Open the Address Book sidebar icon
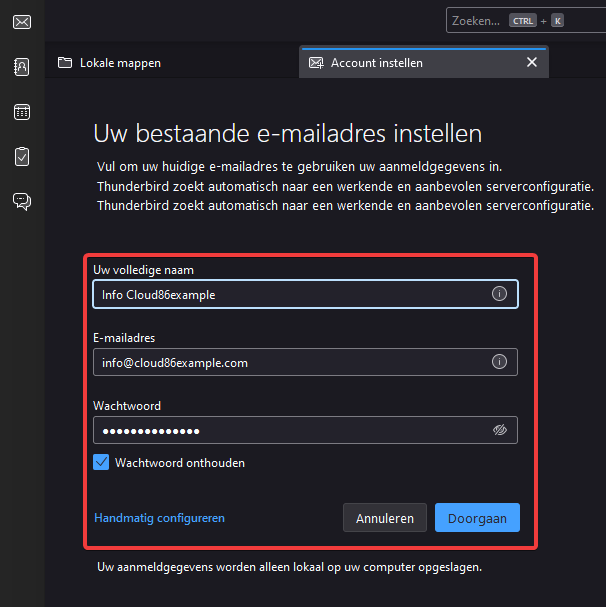Image resolution: width=606 pixels, height=607 pixels. tap(22, 67)
